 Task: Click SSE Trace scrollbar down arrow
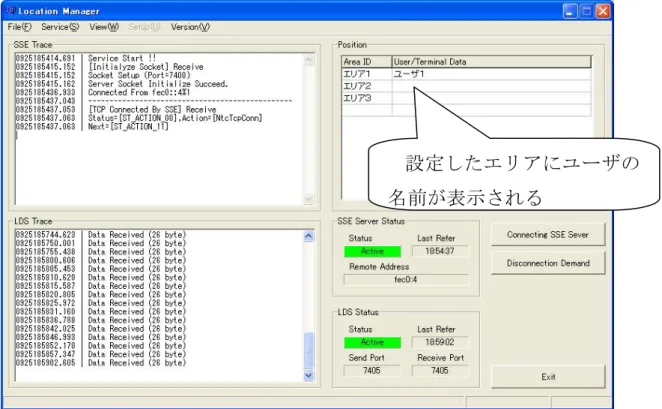309,198
